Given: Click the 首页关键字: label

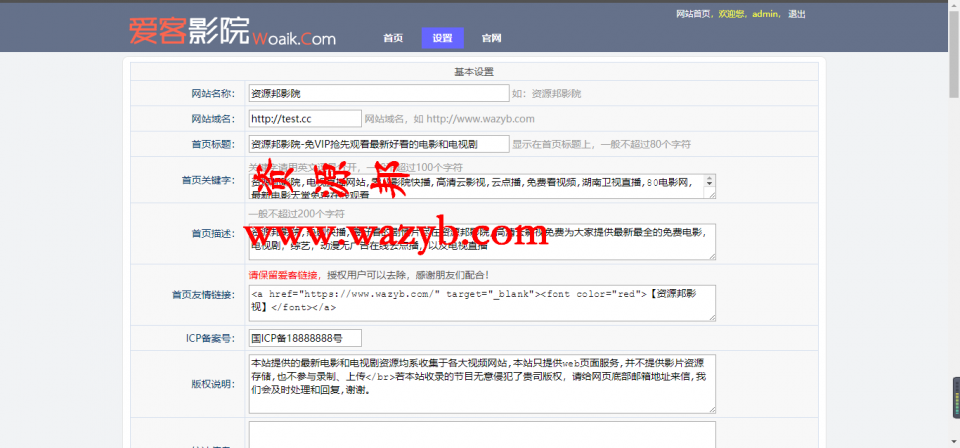Looking at the screenshot, I should pos(208,180).
